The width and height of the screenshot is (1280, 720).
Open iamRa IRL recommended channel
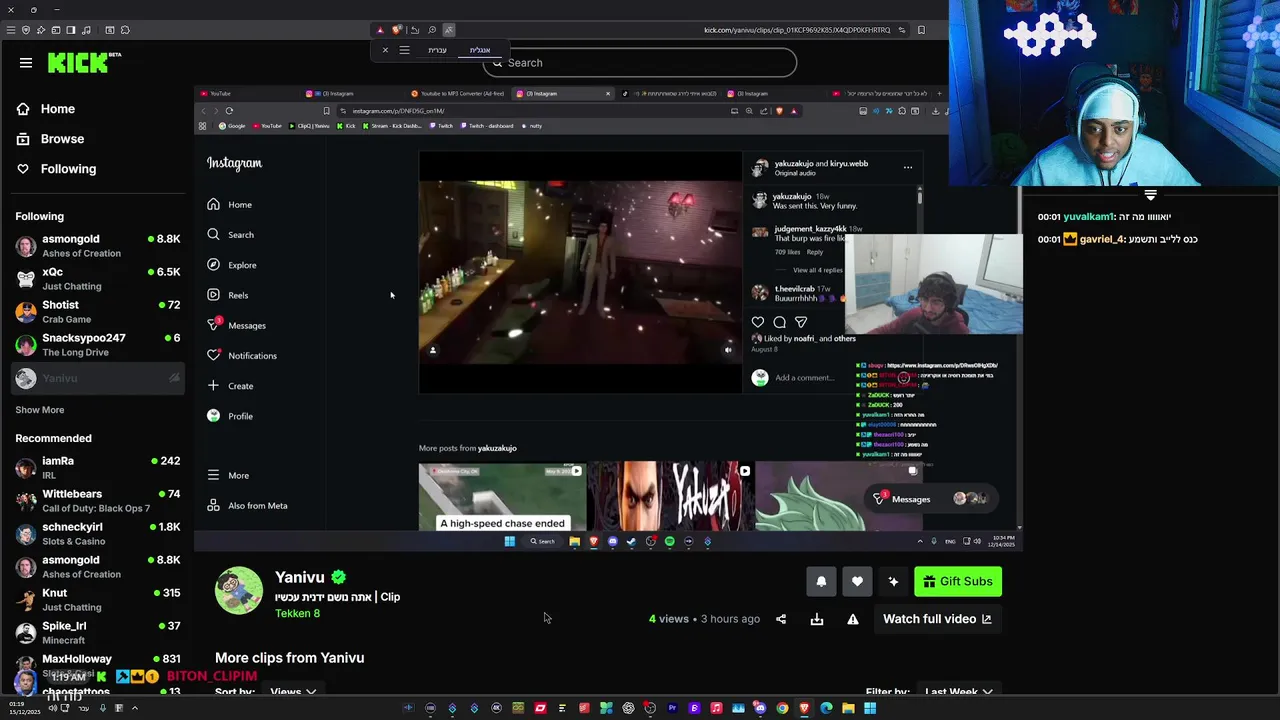click(x=97, y=468)
